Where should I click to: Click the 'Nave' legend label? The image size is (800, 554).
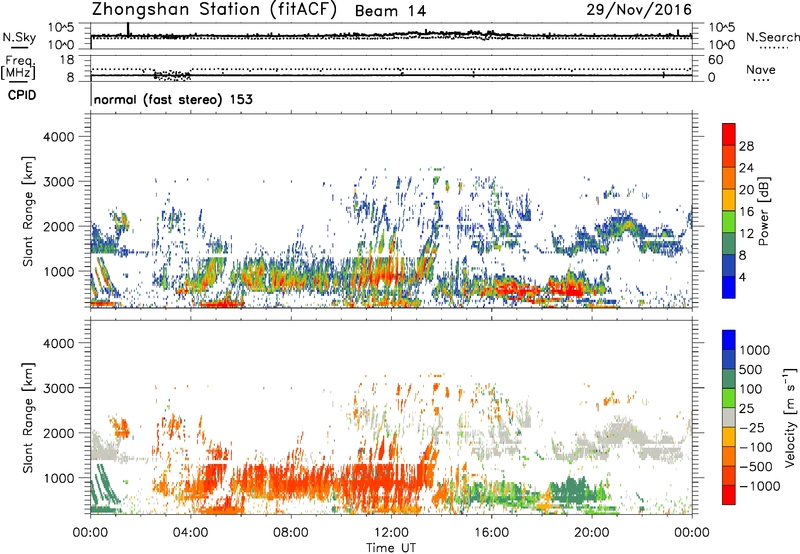[x=761, y=69]
